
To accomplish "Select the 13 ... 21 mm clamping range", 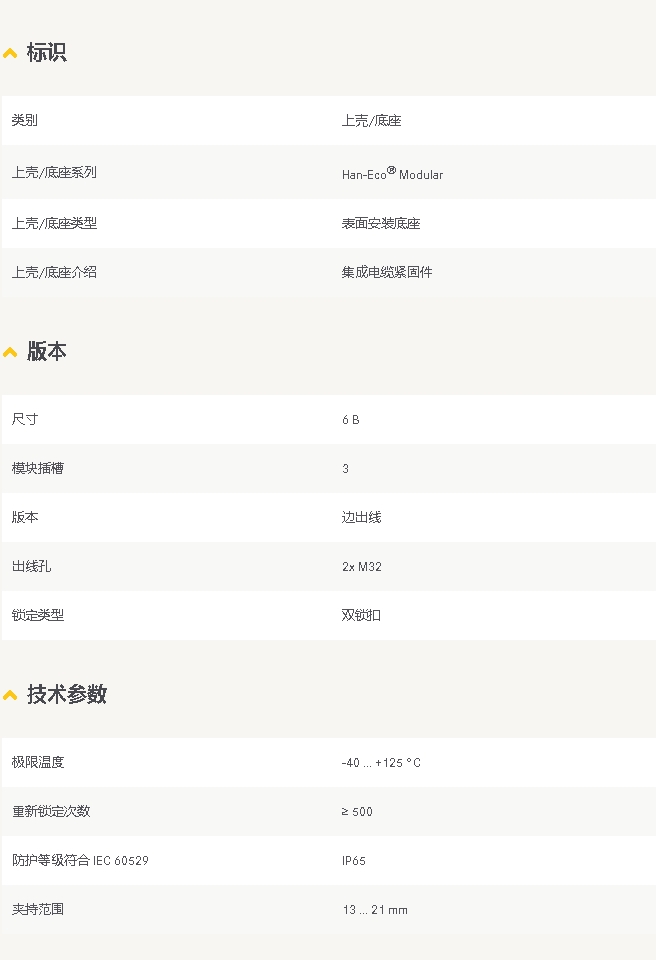I will pyautogui.click(x=374, y=910).
